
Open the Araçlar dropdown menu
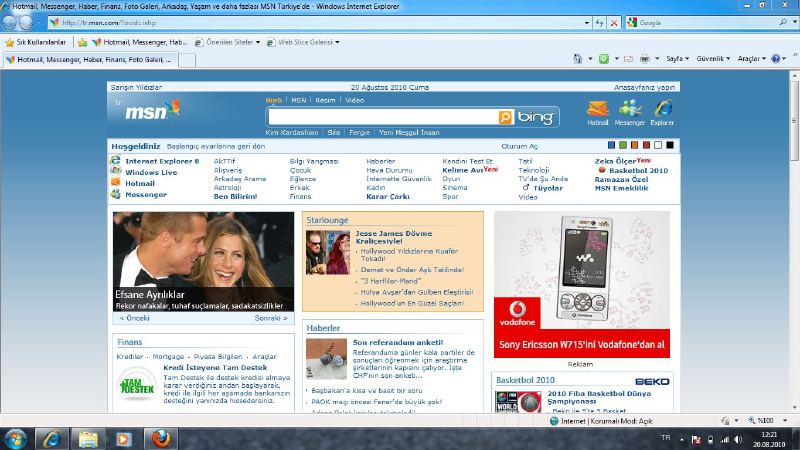751,59
